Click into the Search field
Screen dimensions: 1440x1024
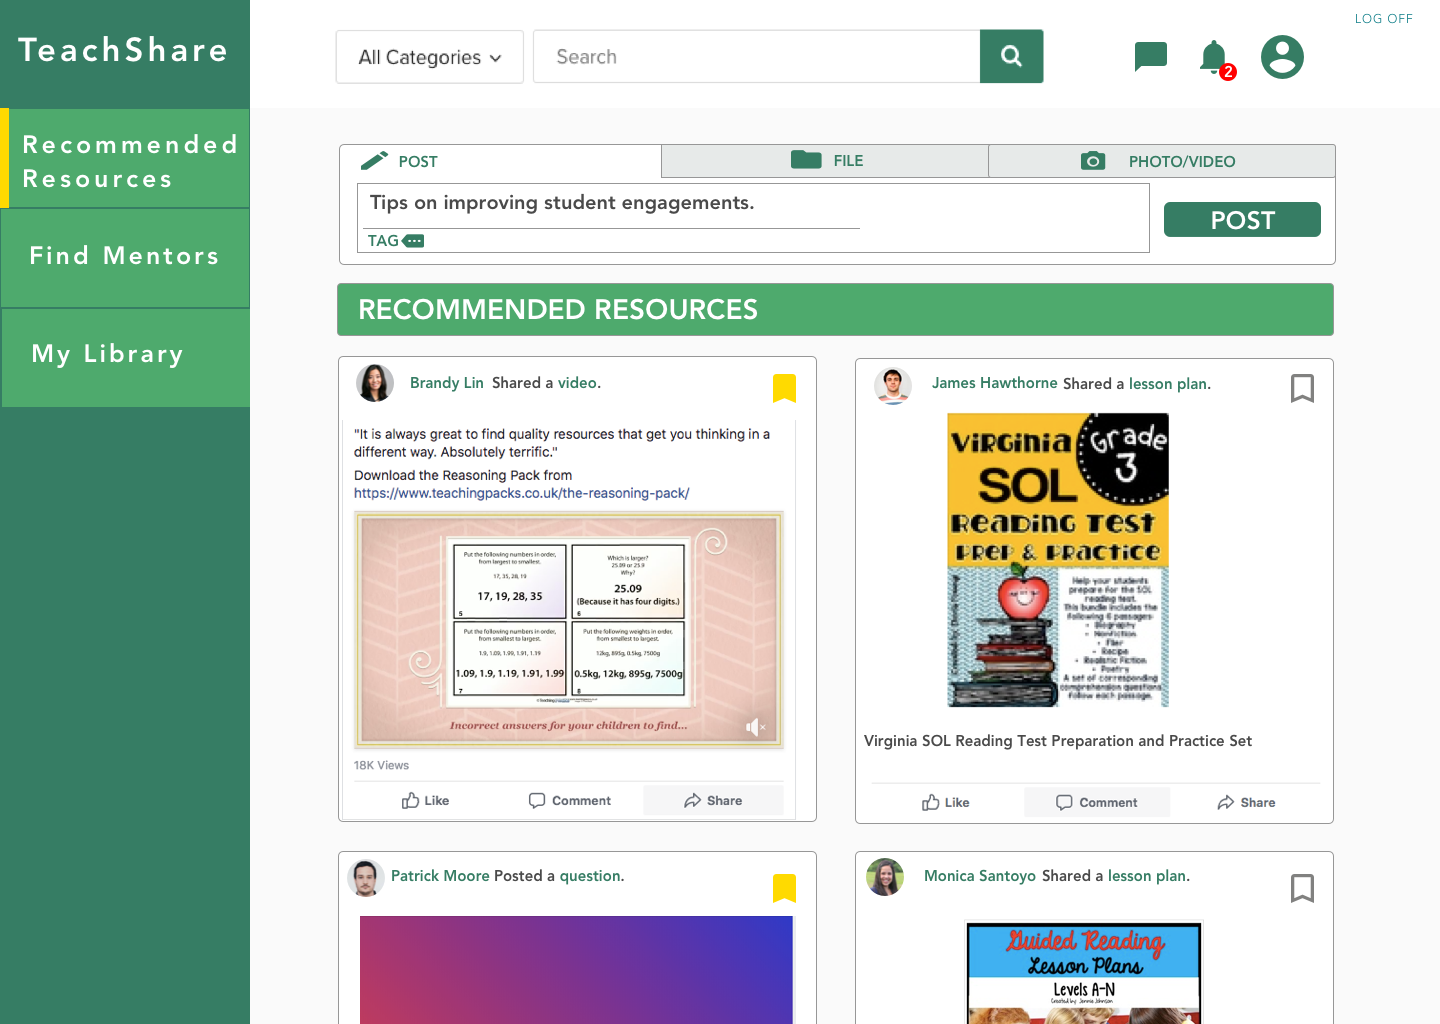pyautogui.click(x=756, y=57)
